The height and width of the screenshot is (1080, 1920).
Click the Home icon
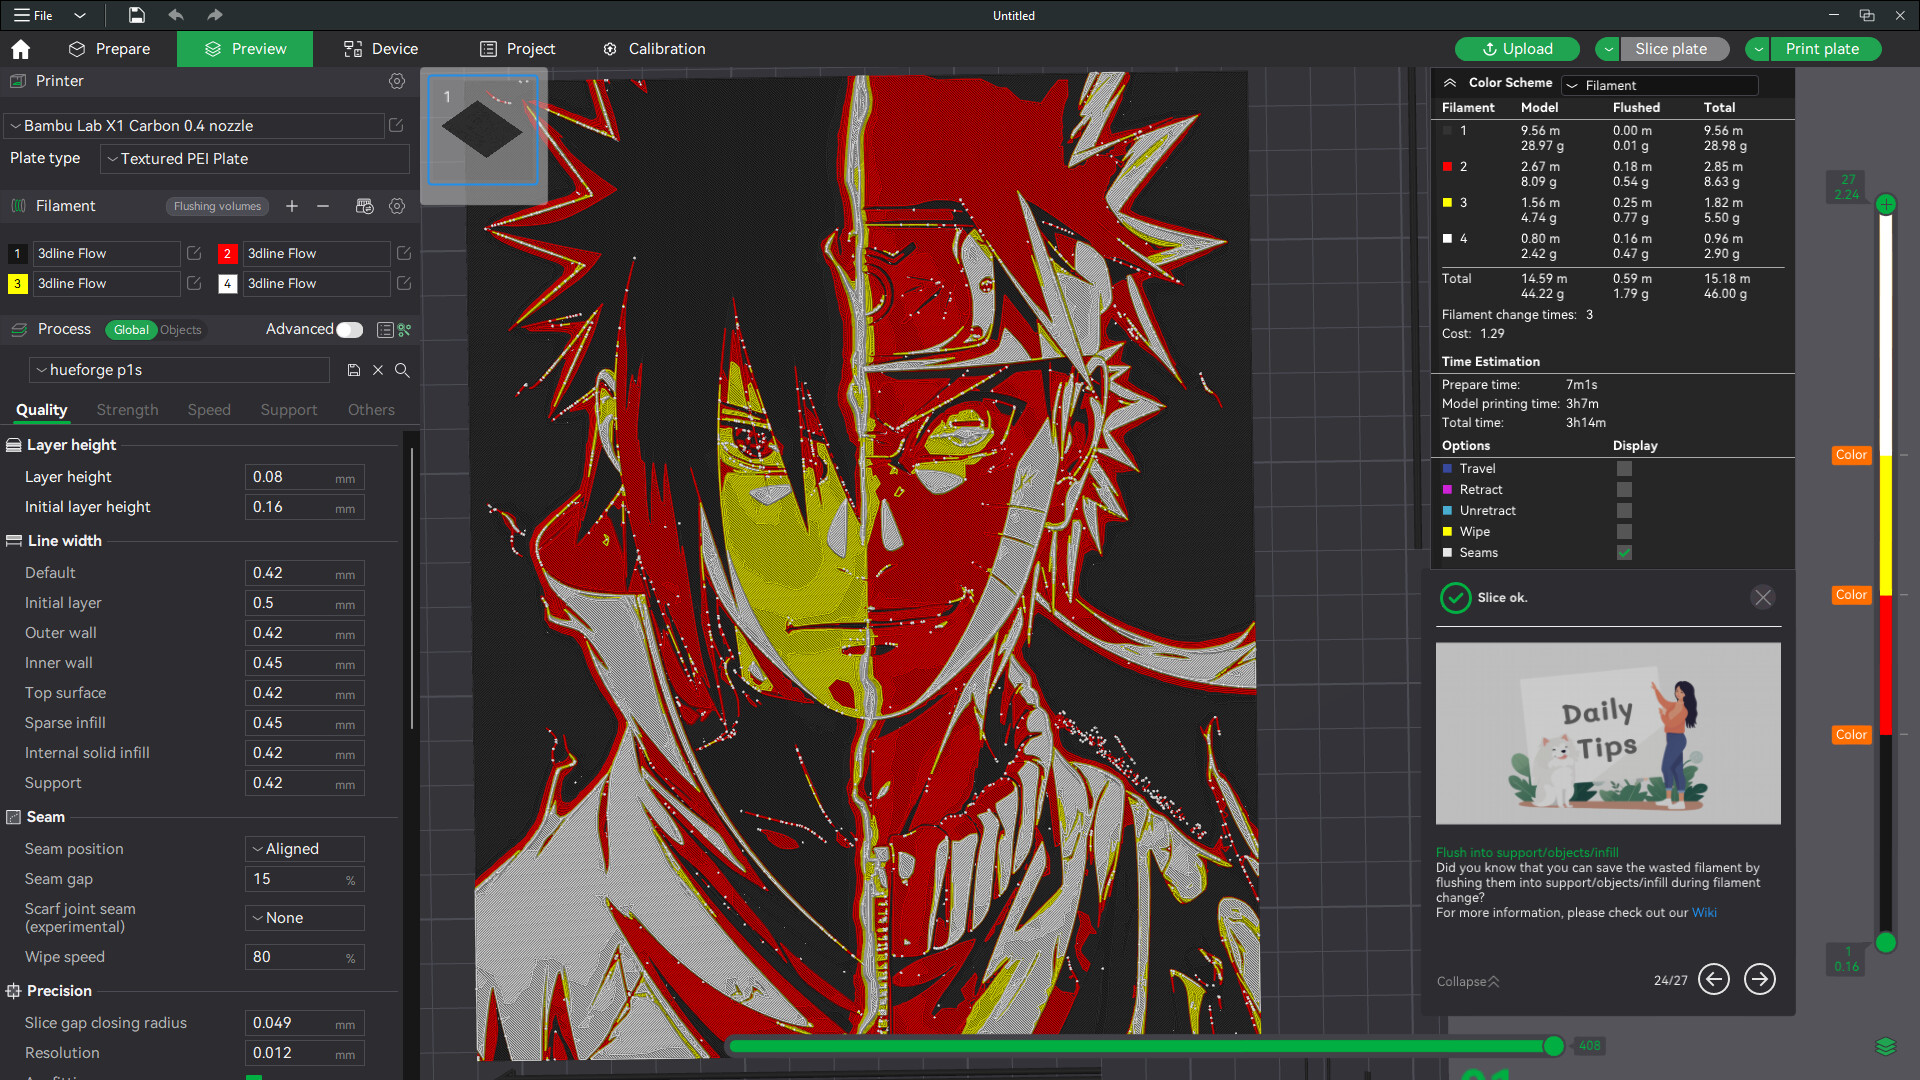[x=20, y=49]
